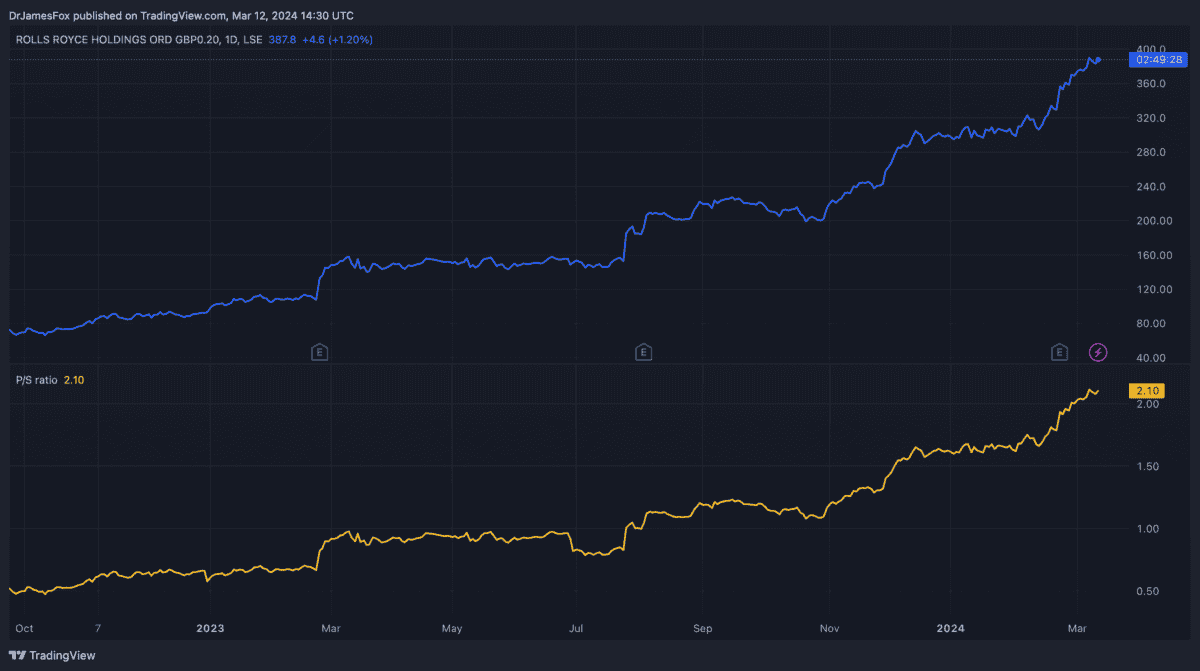Click the 387.8 last price in legend
Viewport: 1200px width, 671px height.
coord(283,40)
